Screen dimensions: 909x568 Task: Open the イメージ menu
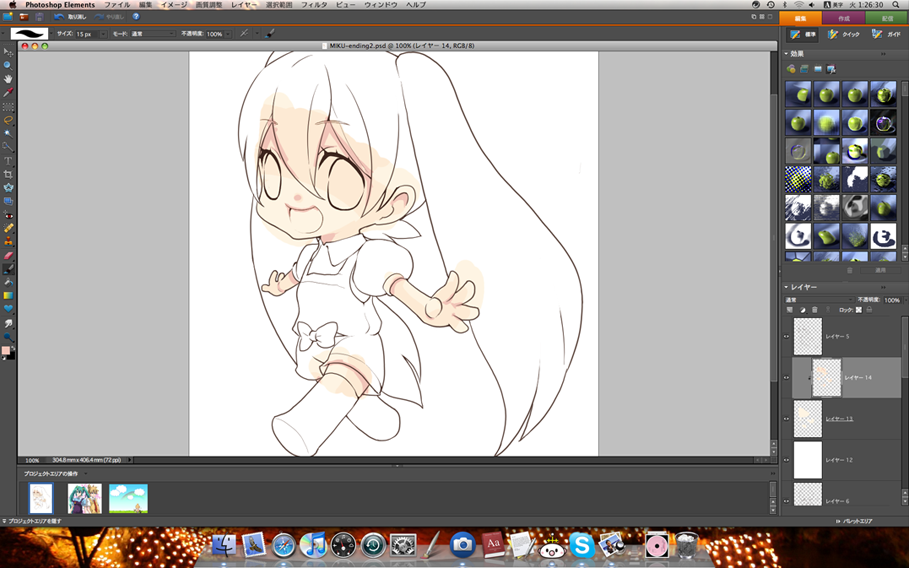[173, 5]
